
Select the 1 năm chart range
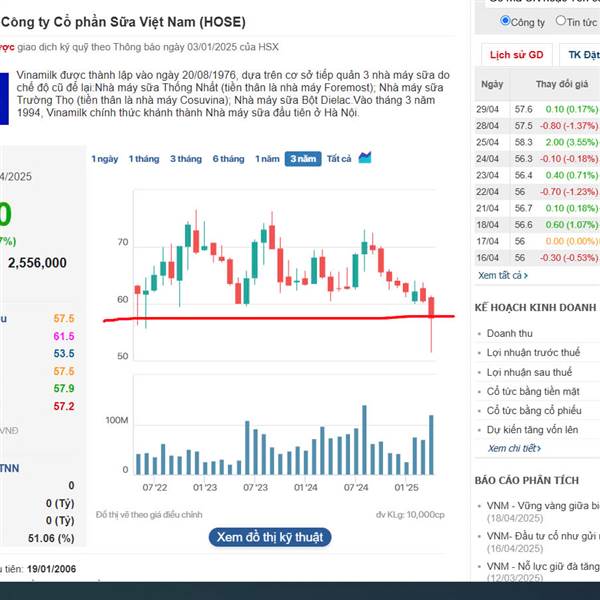click(x=267, y=159)
